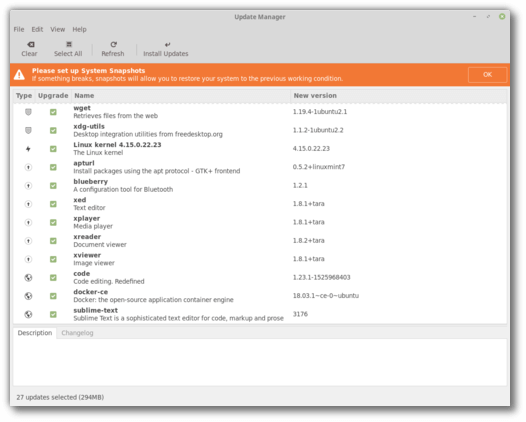This screenshot has height=422, width=526.
Task: Dismiss the snapshots warning with OK
Action: [x=487, y=75]
